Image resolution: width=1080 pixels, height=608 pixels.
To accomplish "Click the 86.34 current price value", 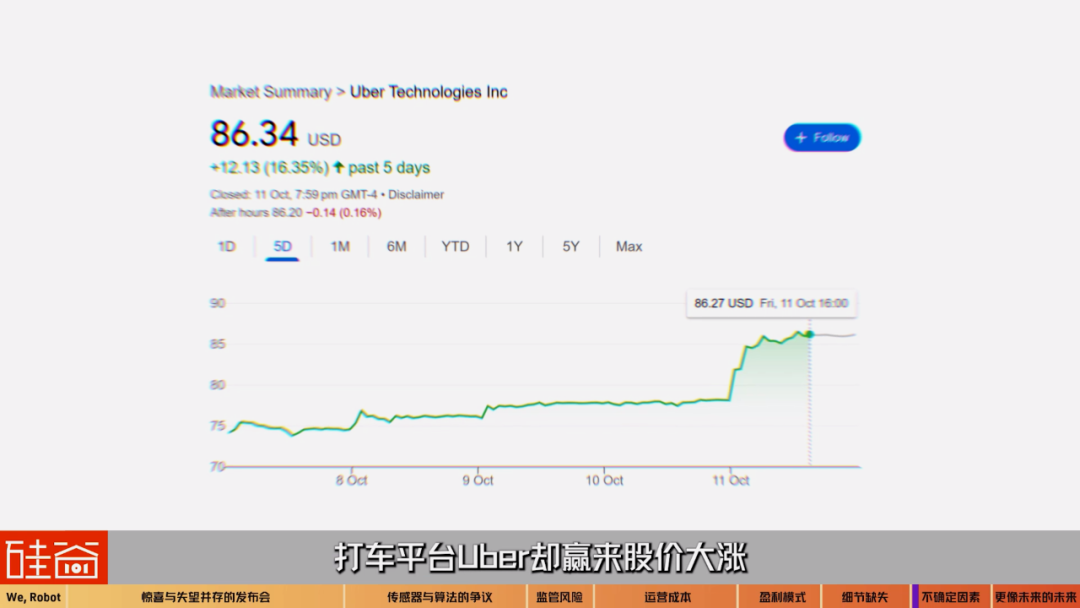I will coord(254,134).
